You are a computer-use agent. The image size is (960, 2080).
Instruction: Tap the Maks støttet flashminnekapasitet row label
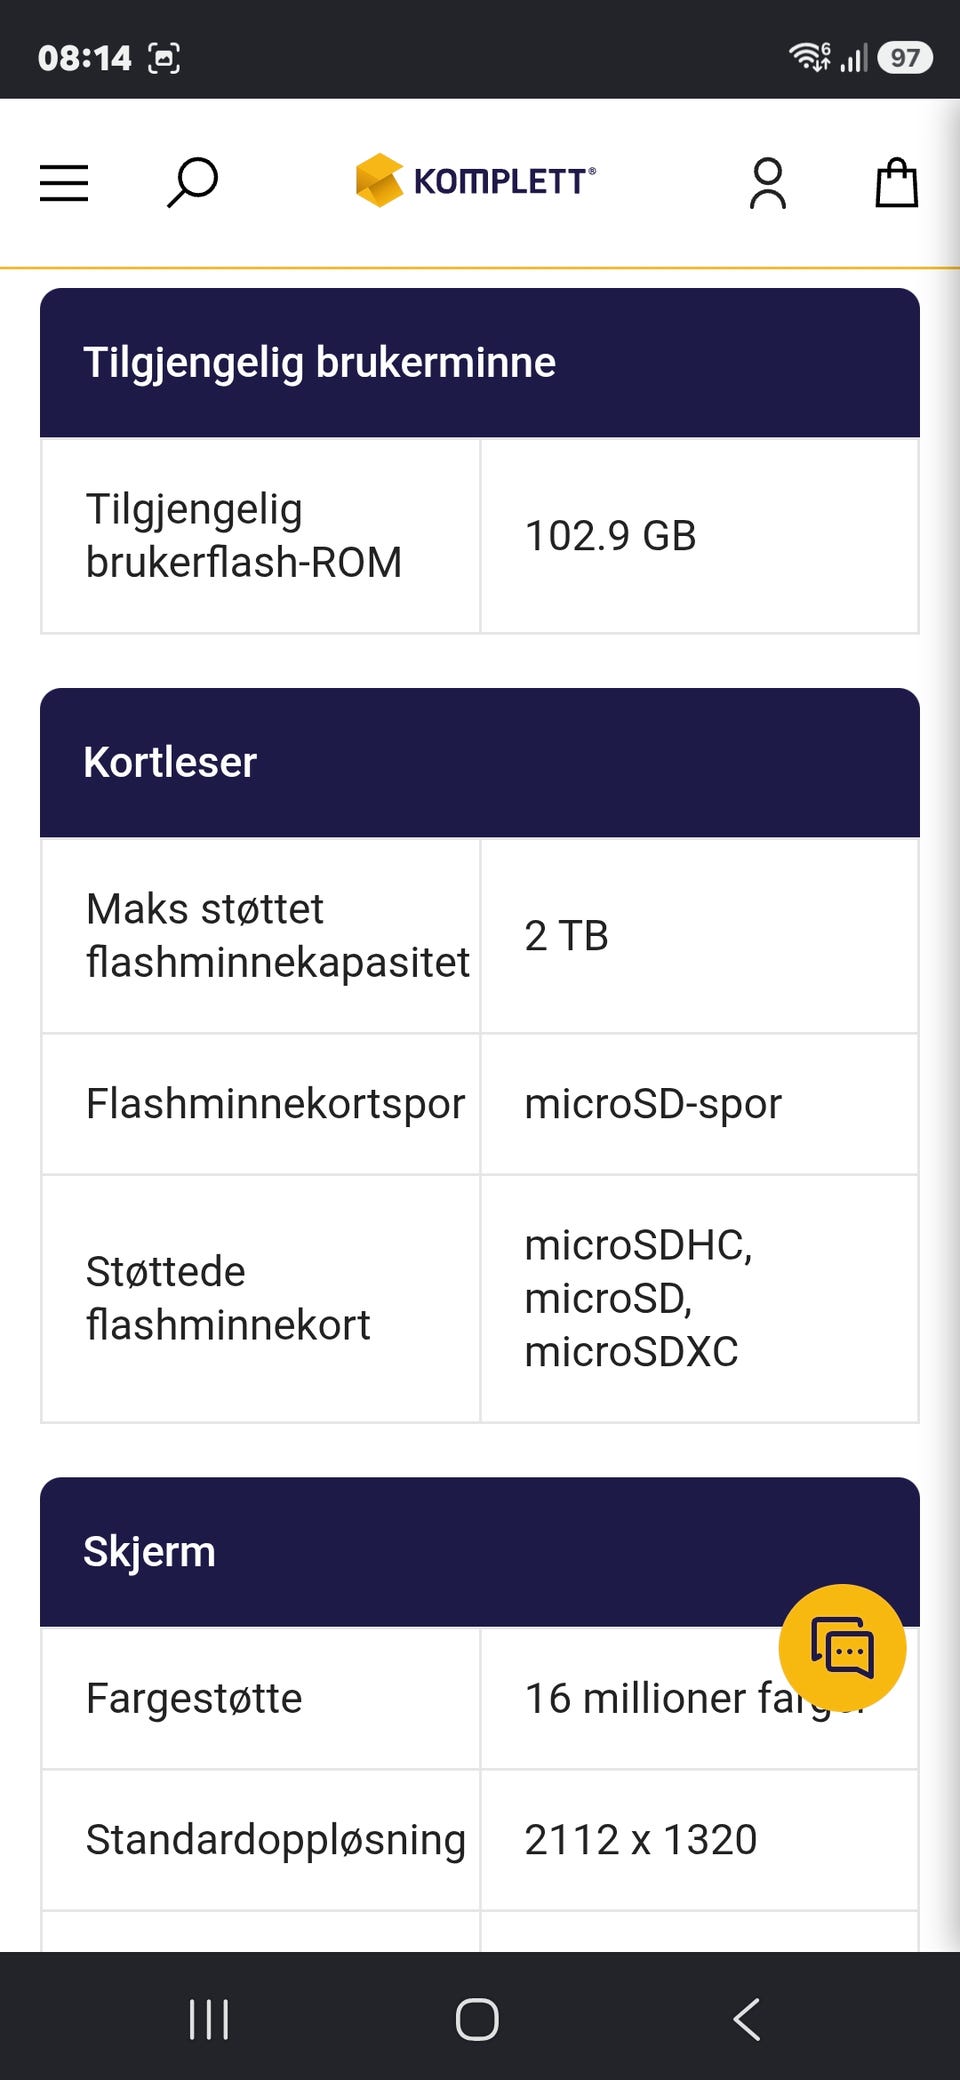coord(278,935)
